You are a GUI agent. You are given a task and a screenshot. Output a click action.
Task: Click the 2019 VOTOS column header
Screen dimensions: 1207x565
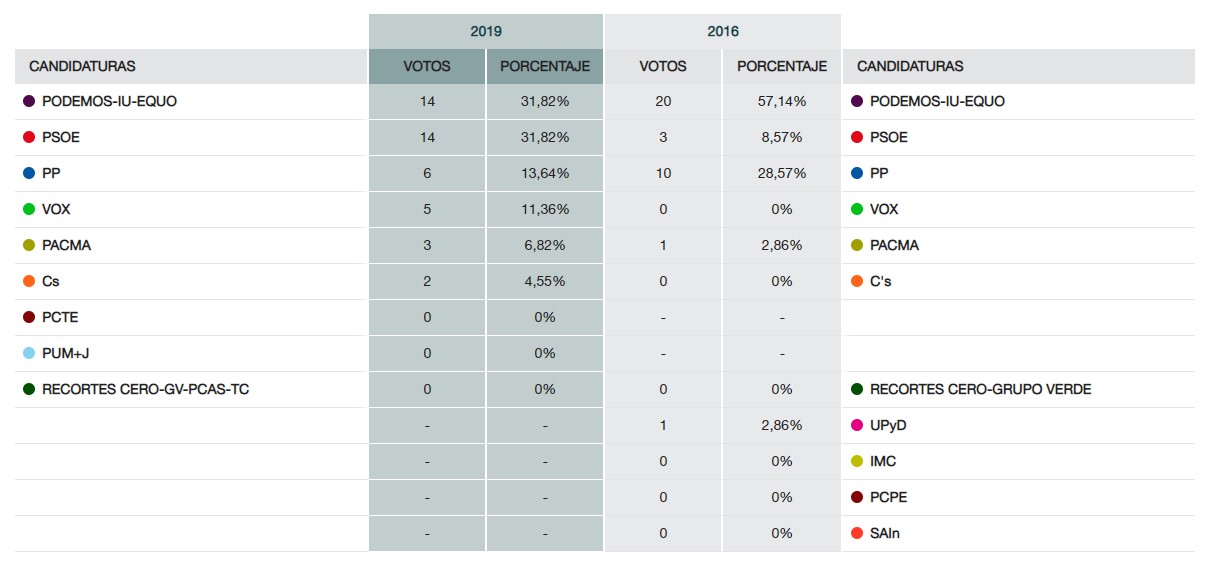[x=427, y=67]
